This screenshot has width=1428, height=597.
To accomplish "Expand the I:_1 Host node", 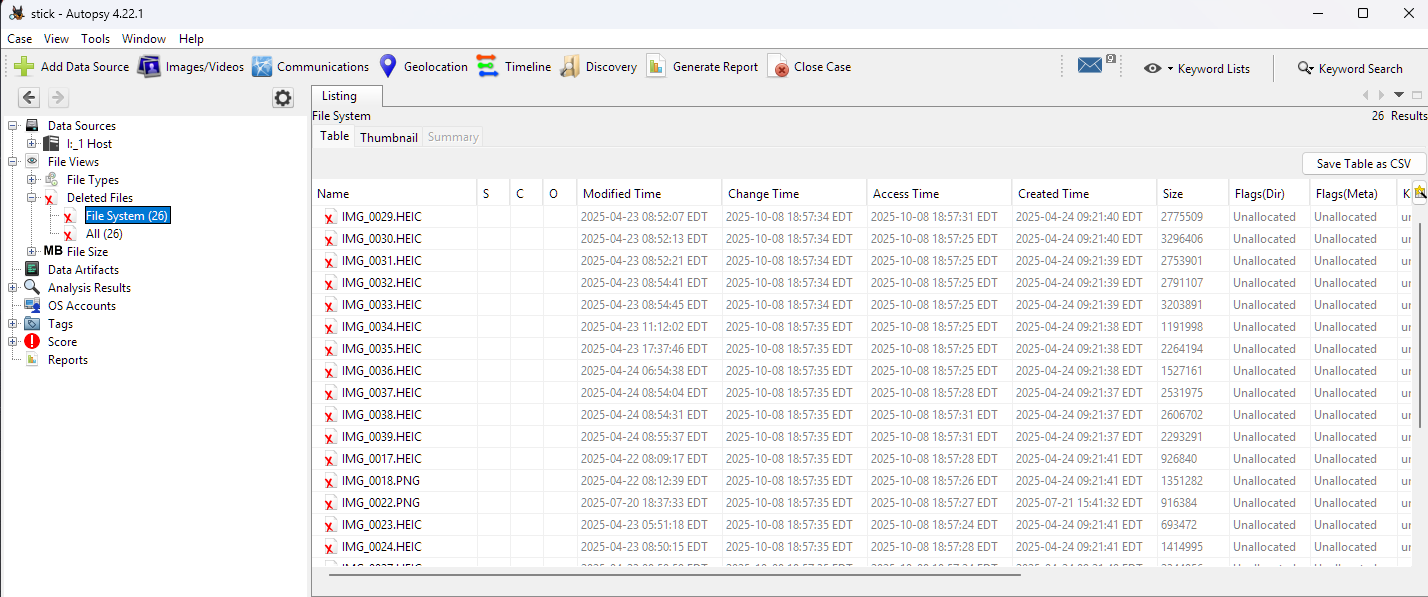I will (32, 144).
